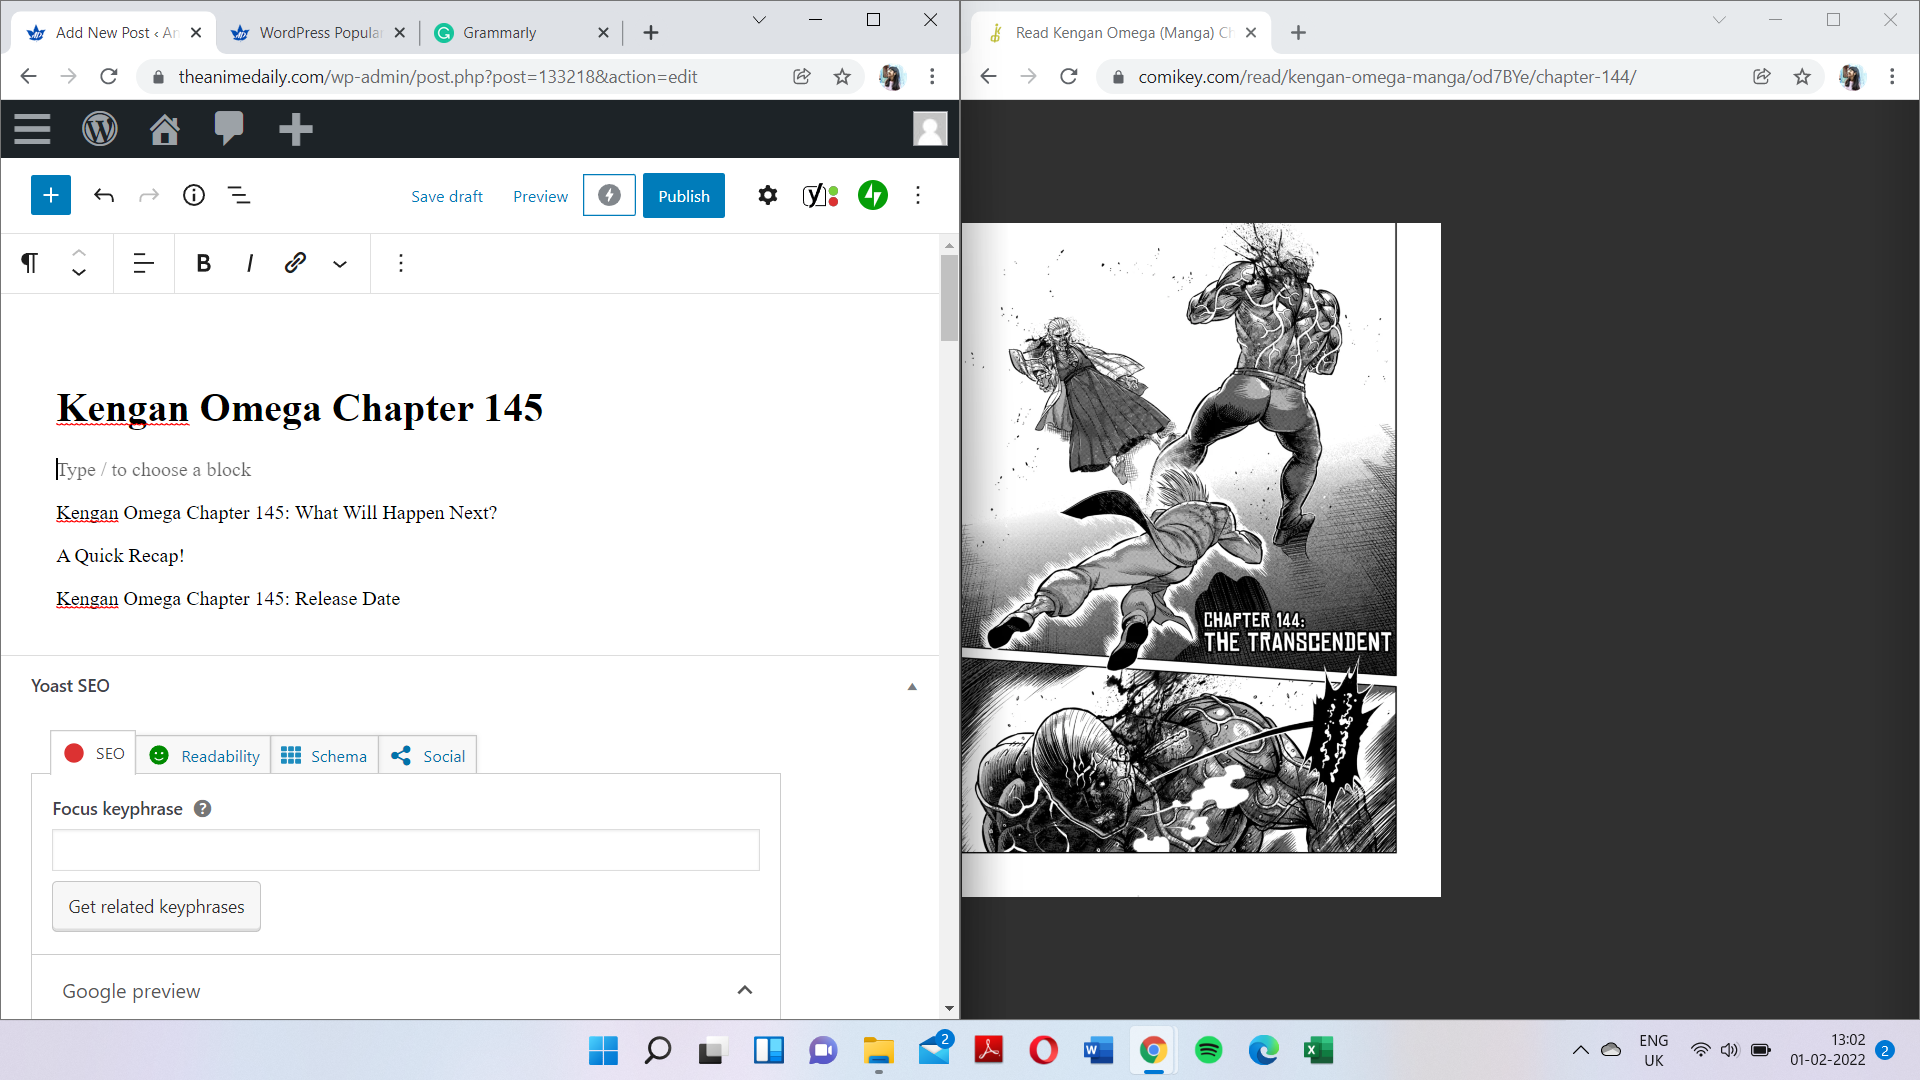
Task: Open the Jetpack green lightning icon
Action: (x=873, y=195)
